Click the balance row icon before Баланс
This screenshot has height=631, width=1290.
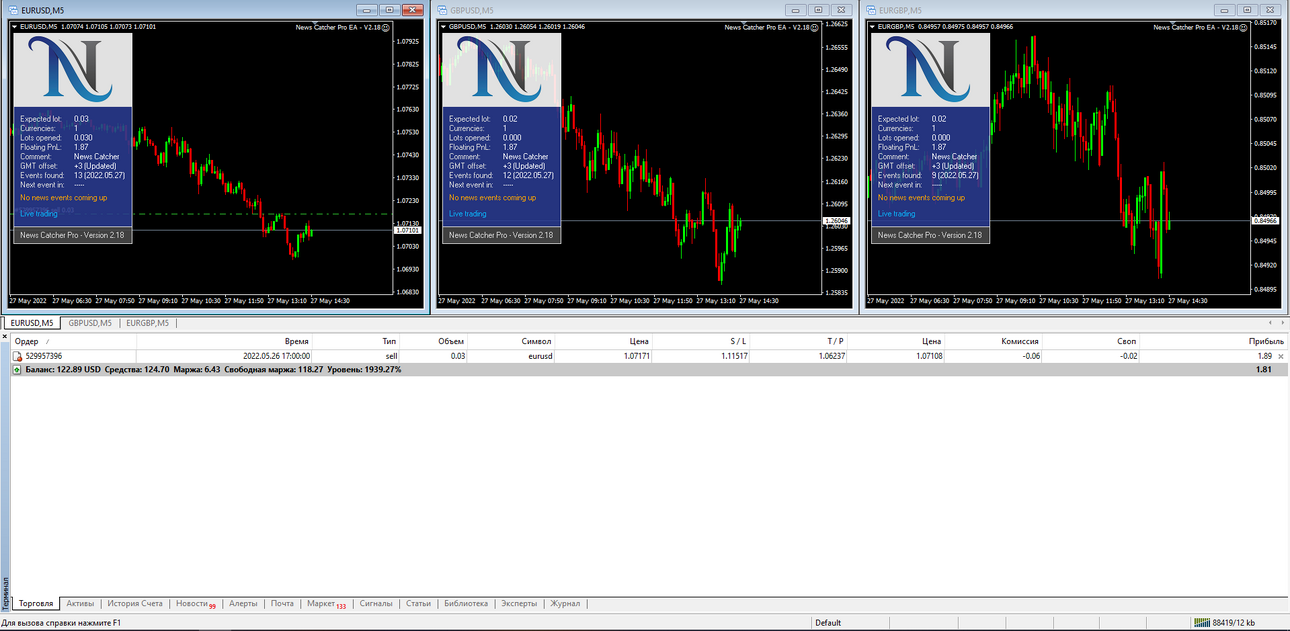pyautogui.click(x=18, y=370)
